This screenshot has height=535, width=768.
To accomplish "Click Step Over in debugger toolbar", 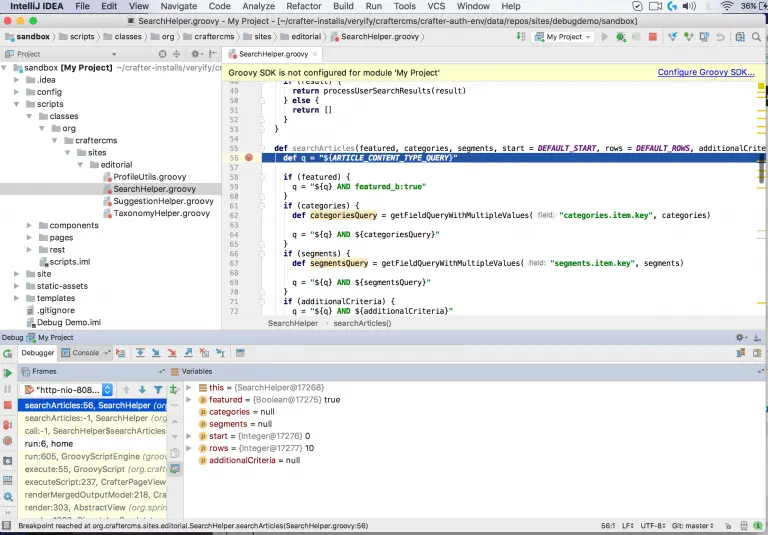I will (x=141, y=353).
